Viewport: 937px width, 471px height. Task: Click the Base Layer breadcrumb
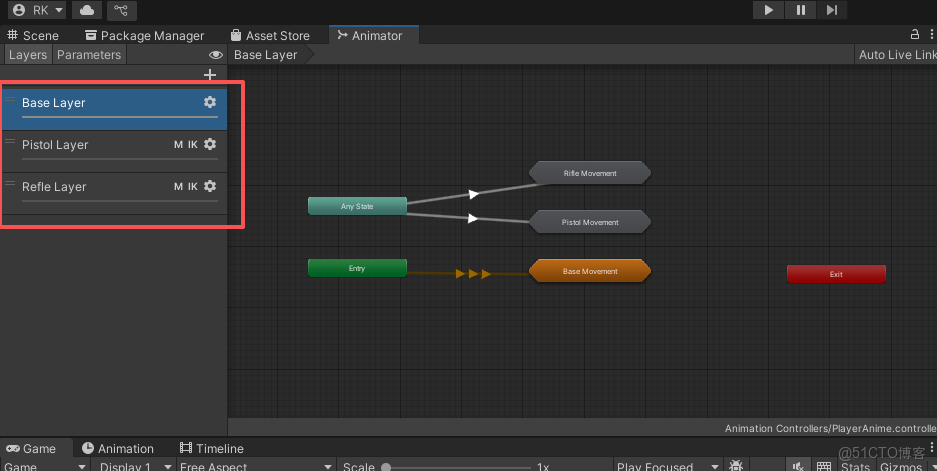(266, 54)
